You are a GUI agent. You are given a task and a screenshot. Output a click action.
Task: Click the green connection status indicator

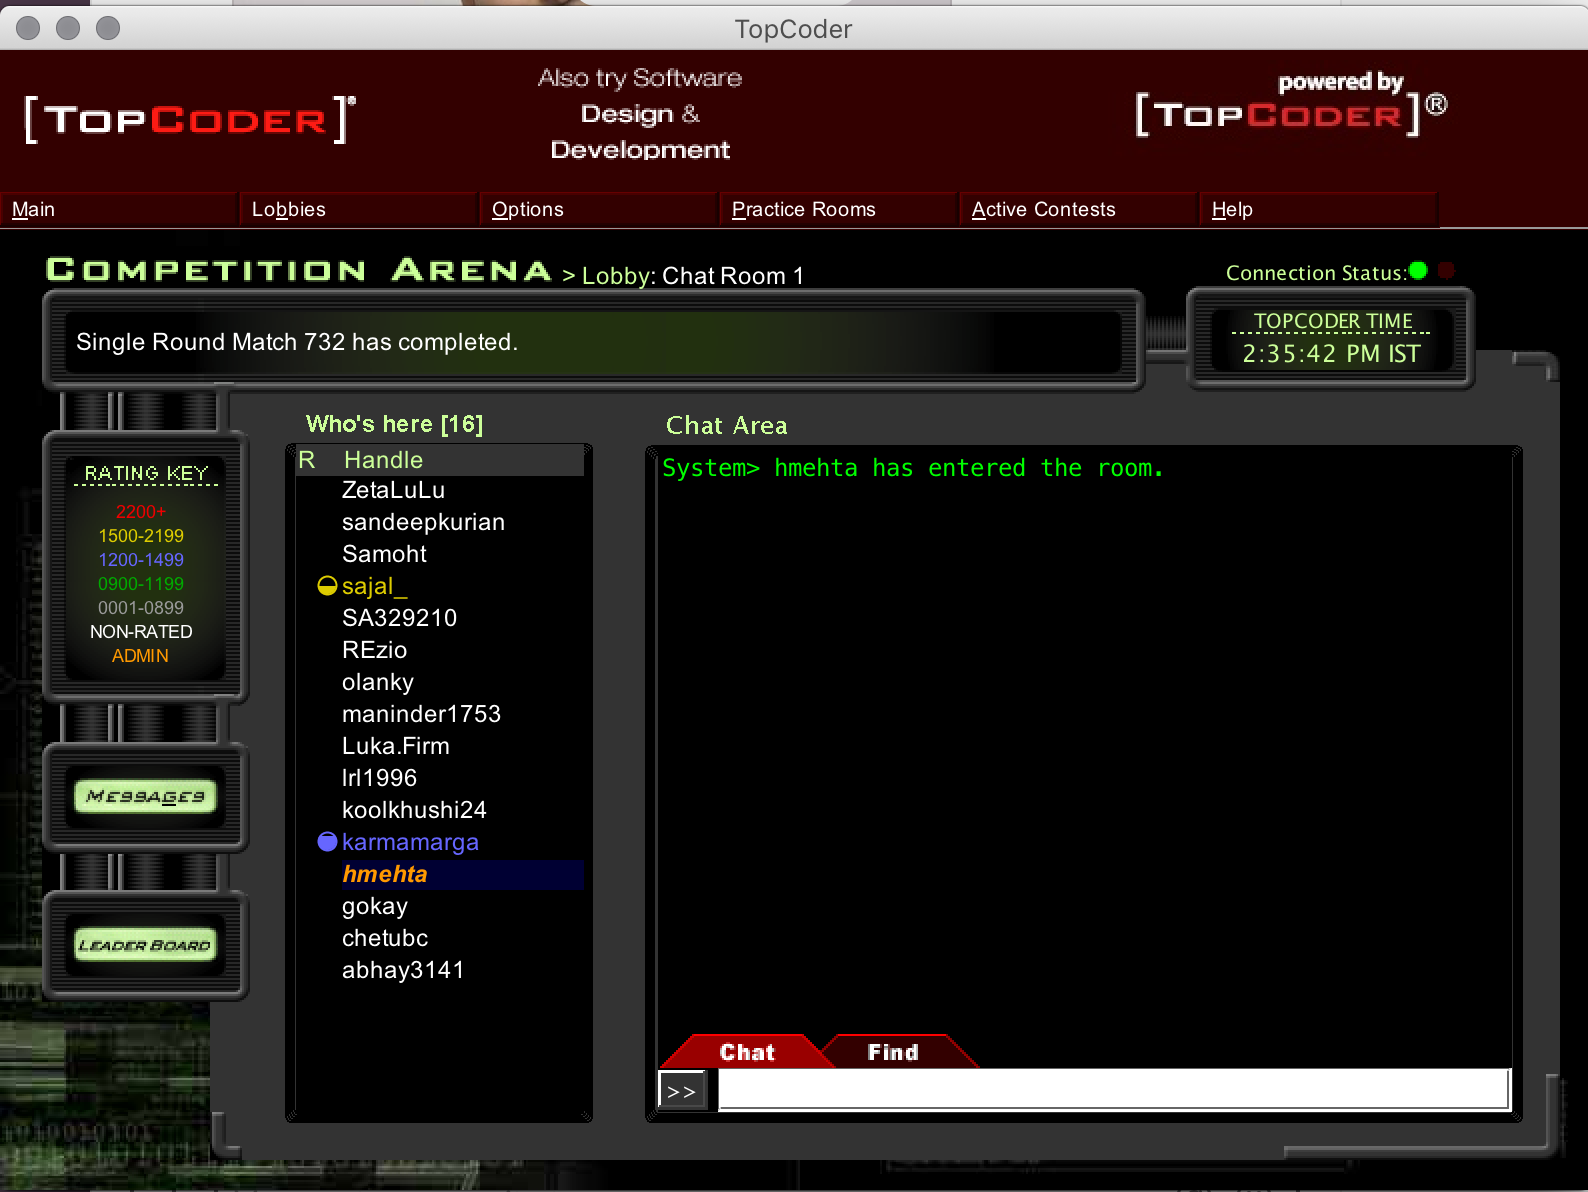pyautogui.click(x=1418, y=271)
